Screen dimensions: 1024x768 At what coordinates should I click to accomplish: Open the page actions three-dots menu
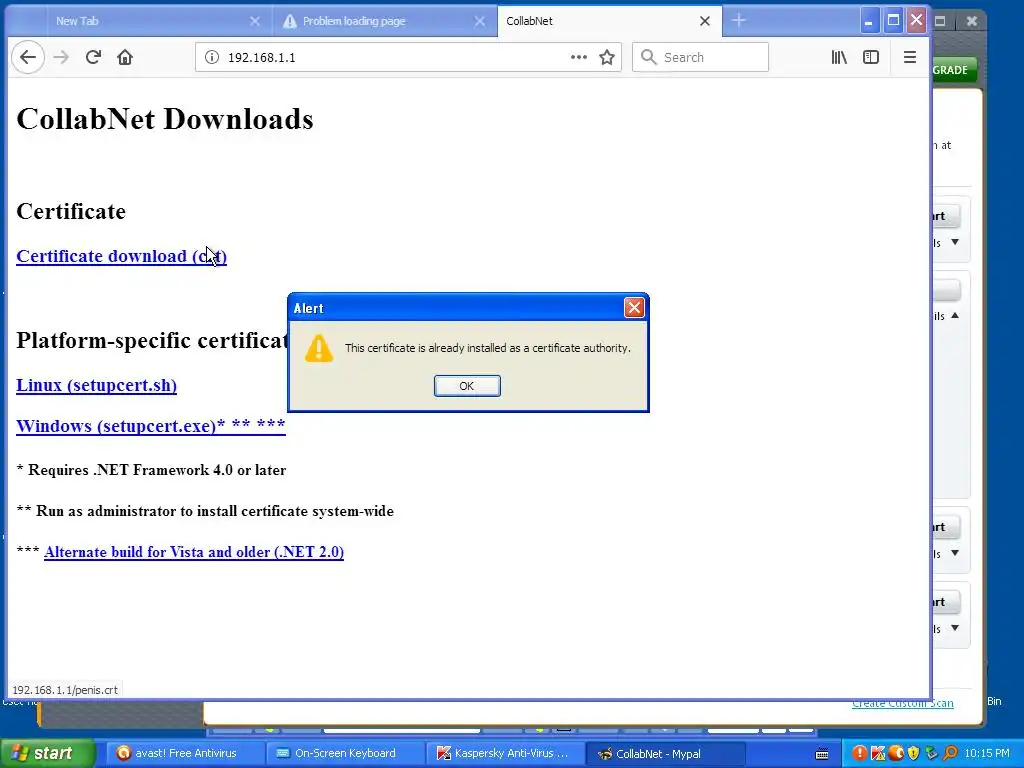pyautogui.click(x=579, y=57)
